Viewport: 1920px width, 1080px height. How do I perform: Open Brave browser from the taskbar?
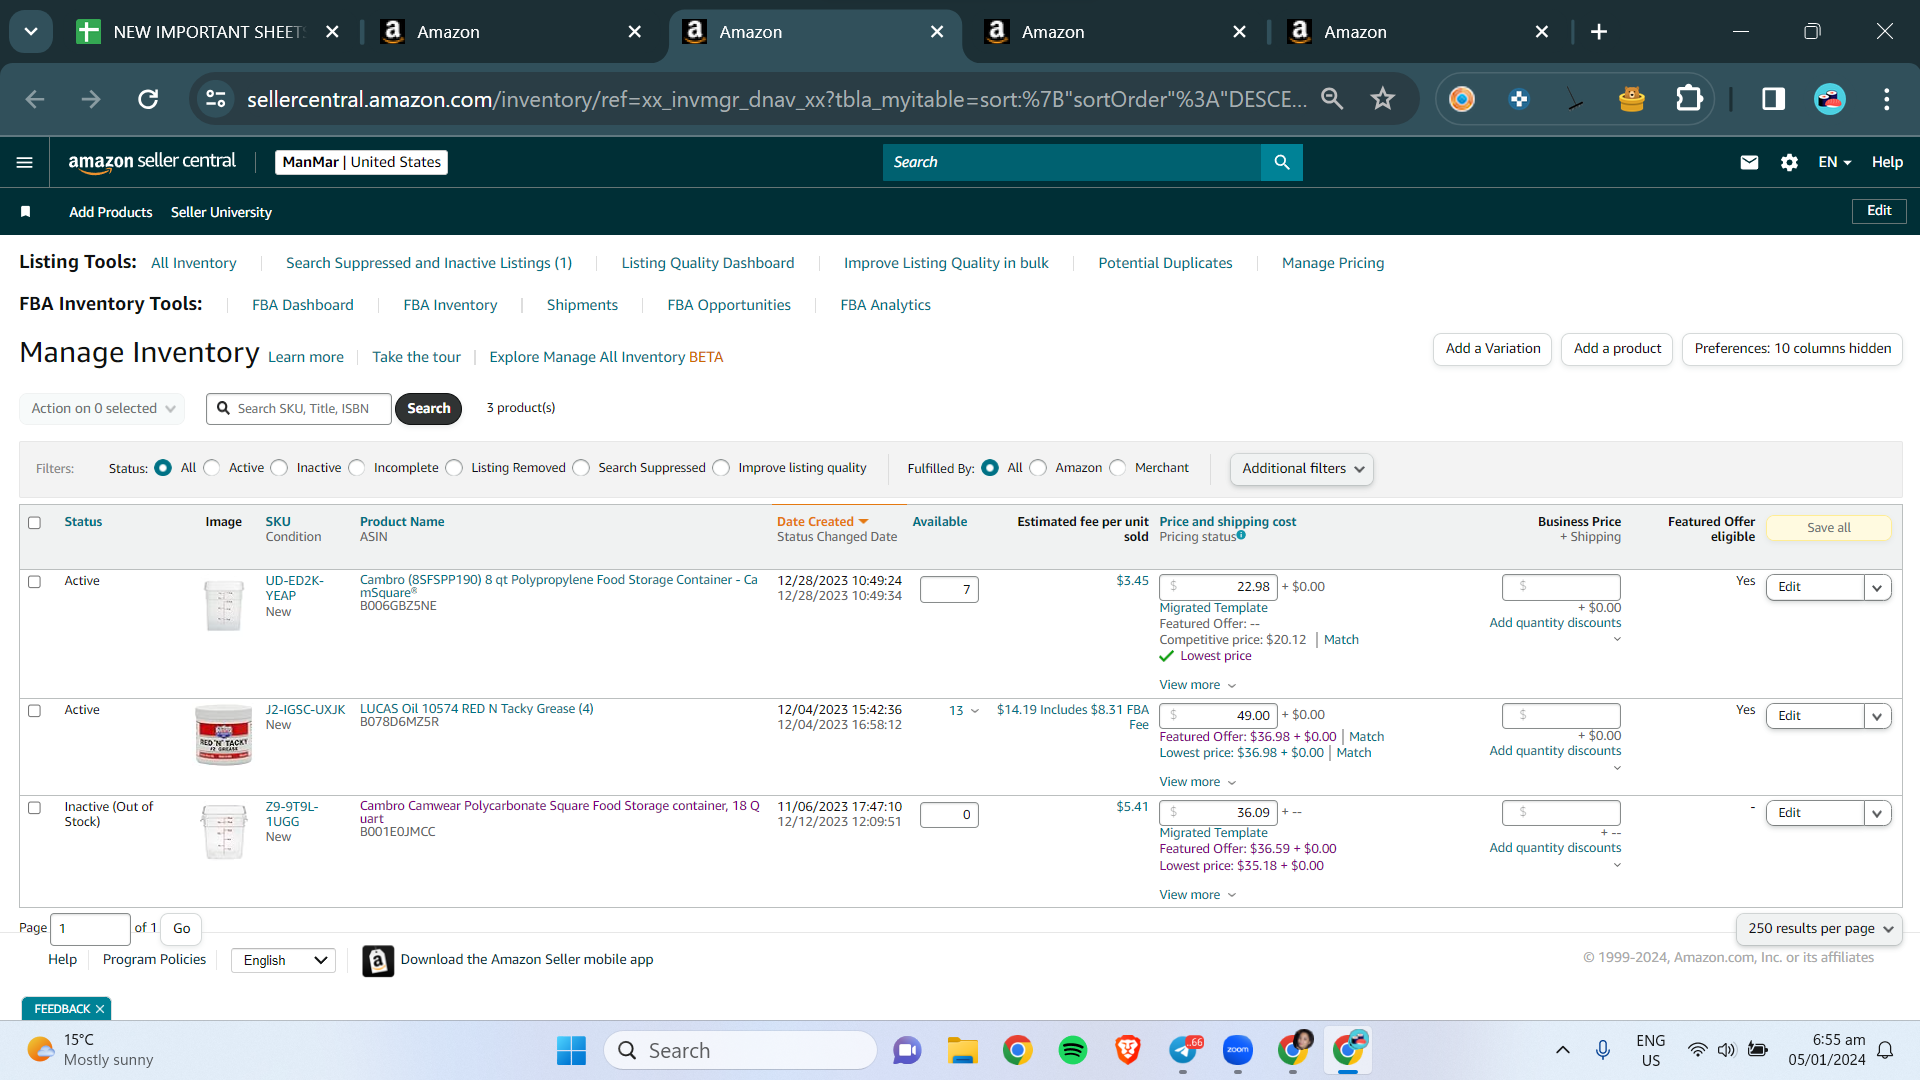click(1128, 1050)
